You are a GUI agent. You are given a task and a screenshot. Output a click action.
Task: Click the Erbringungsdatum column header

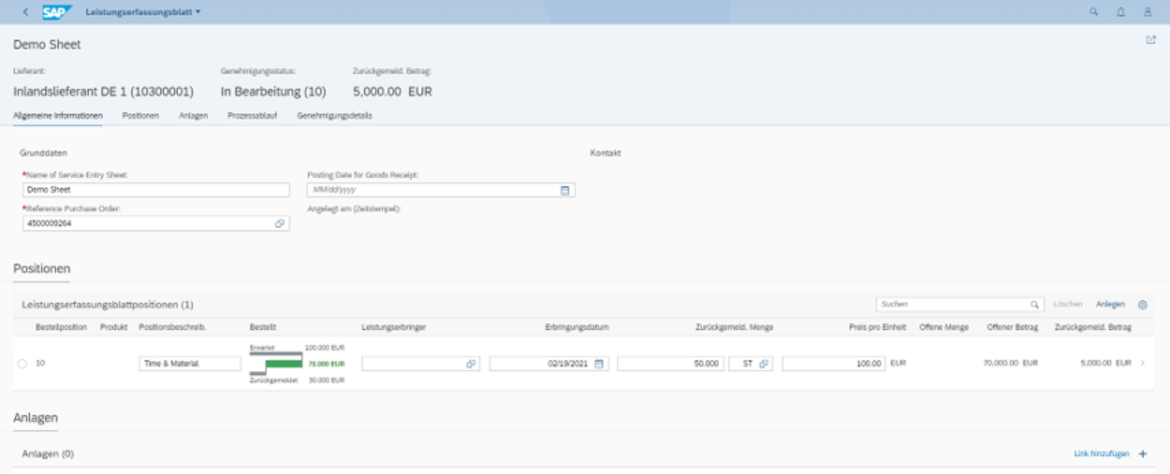tap(577, 327)
